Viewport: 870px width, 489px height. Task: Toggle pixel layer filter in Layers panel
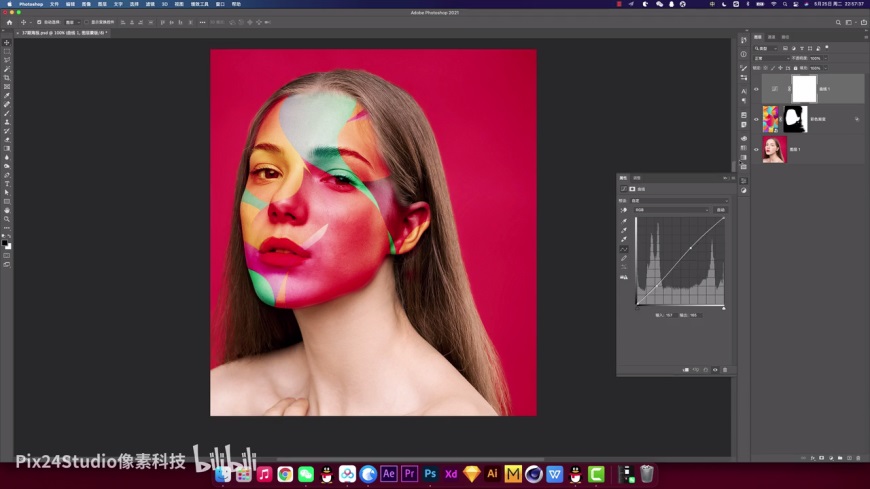coord(785,48)
